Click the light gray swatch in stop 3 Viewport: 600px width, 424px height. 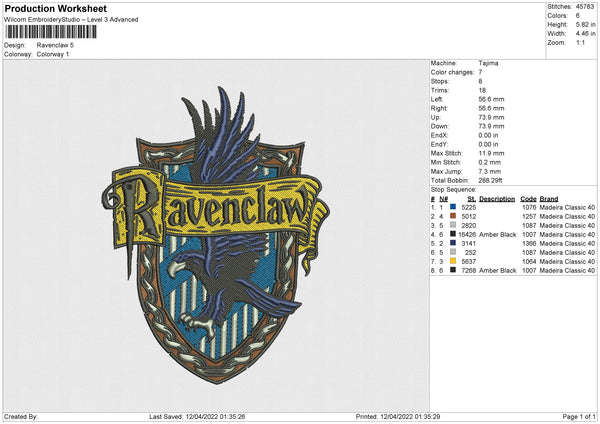click(453, 225)
